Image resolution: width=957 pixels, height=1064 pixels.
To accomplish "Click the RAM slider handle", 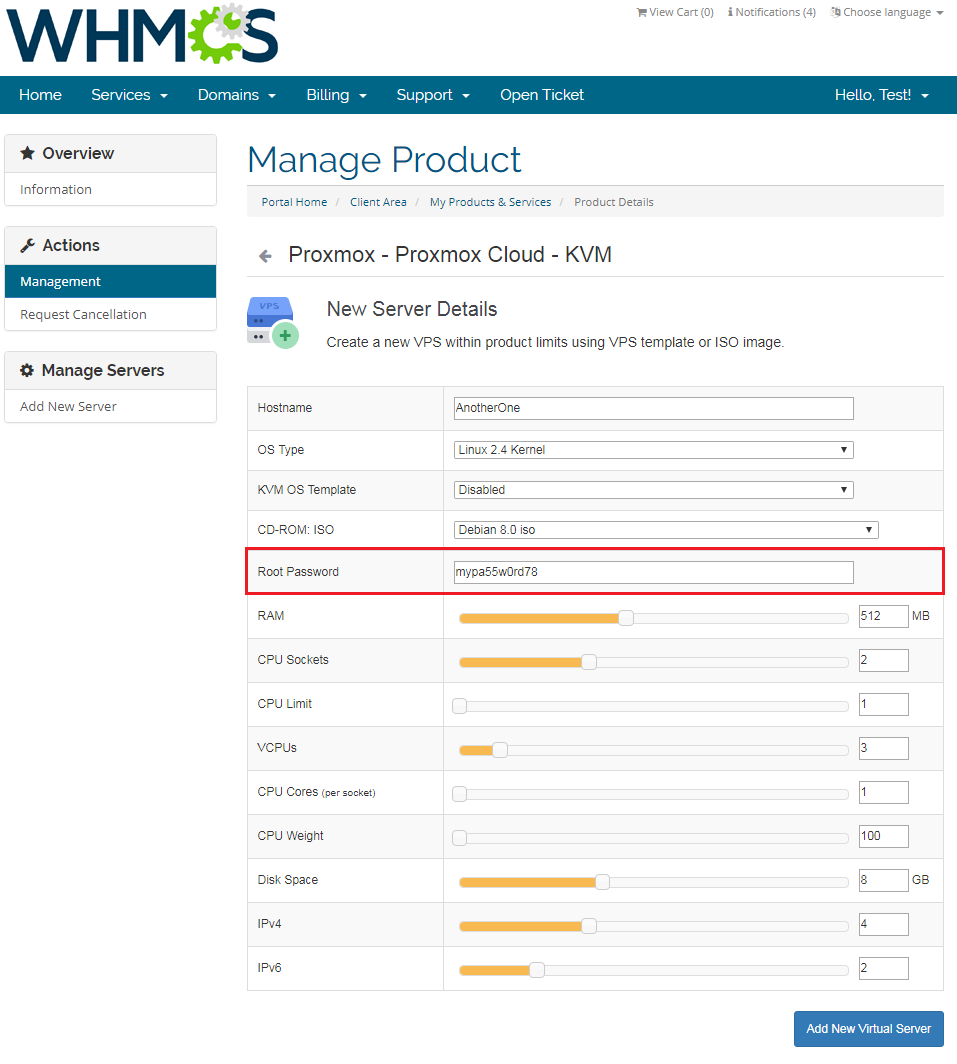I will click(626, 618).
